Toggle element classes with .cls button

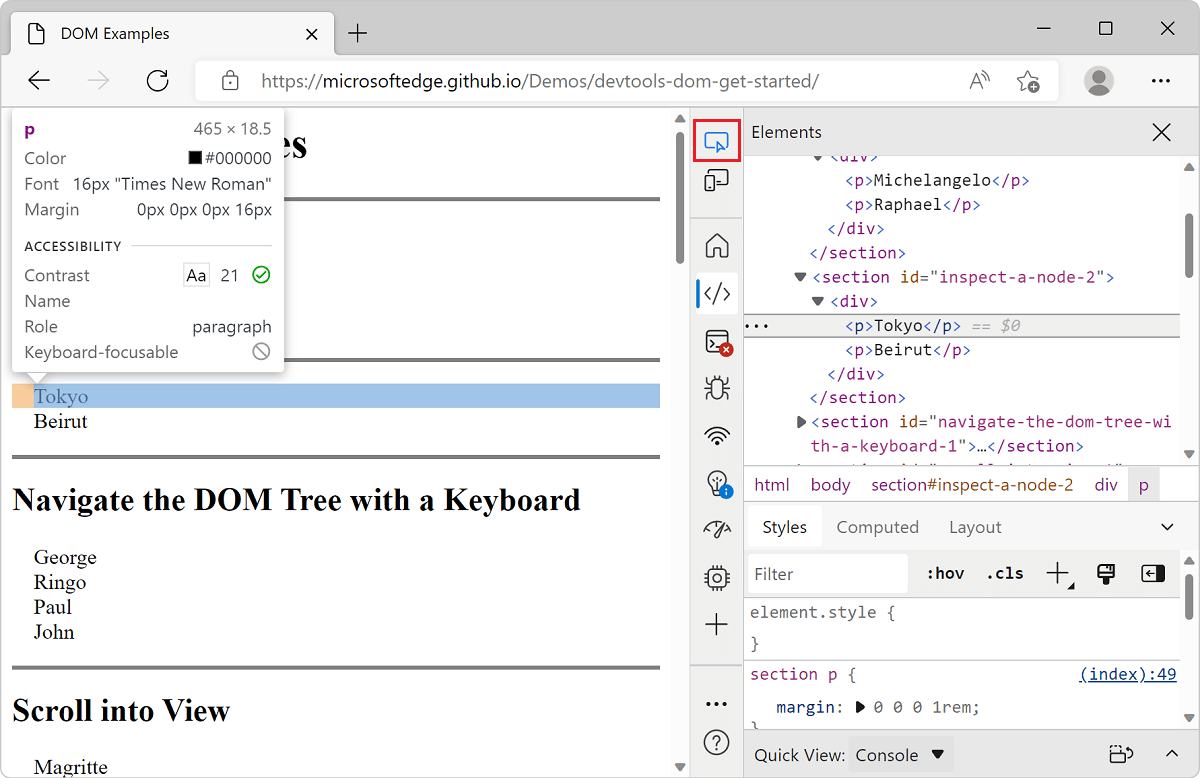[x=1003, y=572]
